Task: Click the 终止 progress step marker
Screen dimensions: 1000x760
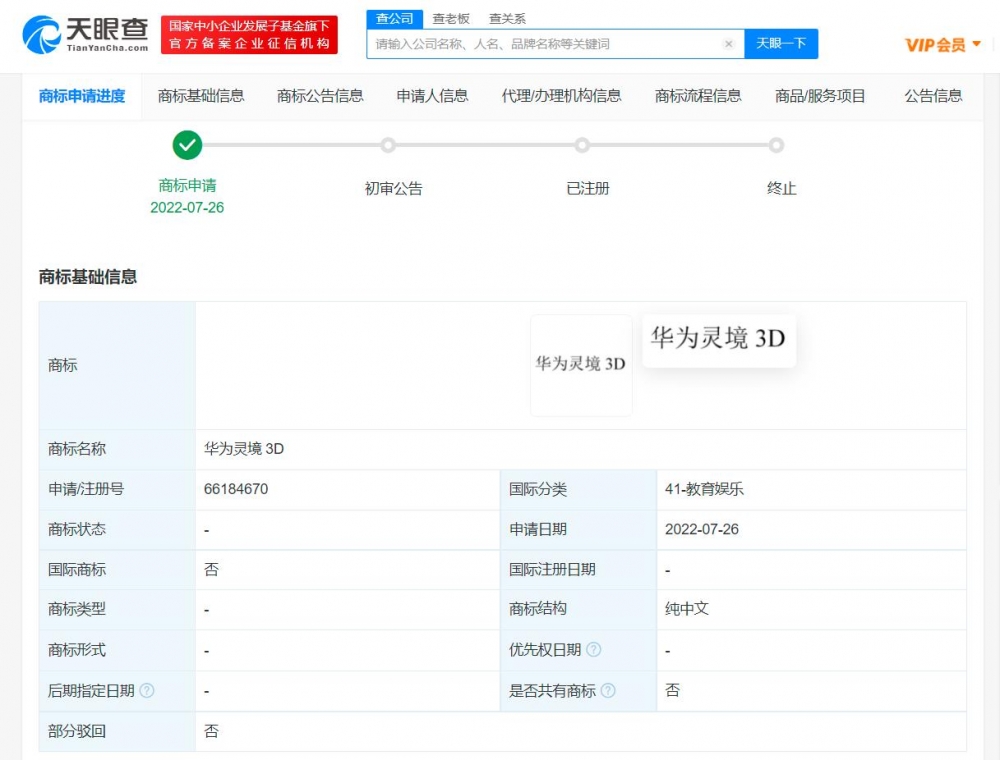Action: point(776,145)
